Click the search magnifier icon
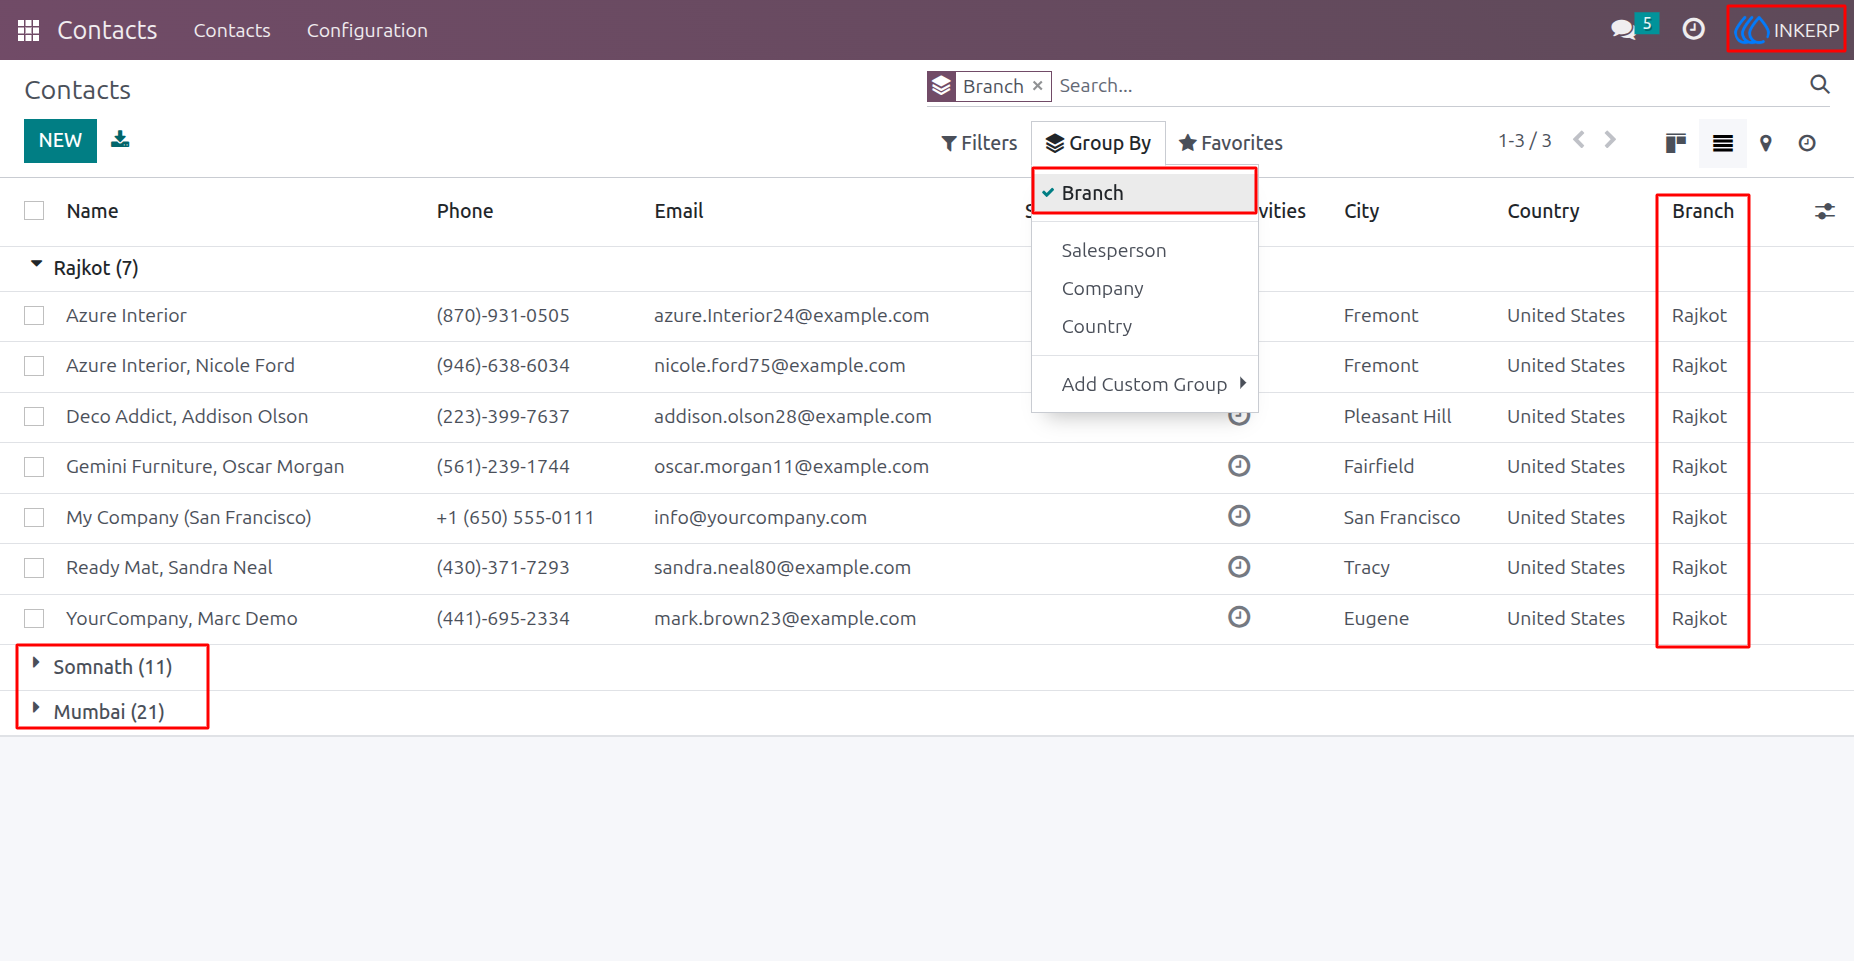 tap(1820, 85)
